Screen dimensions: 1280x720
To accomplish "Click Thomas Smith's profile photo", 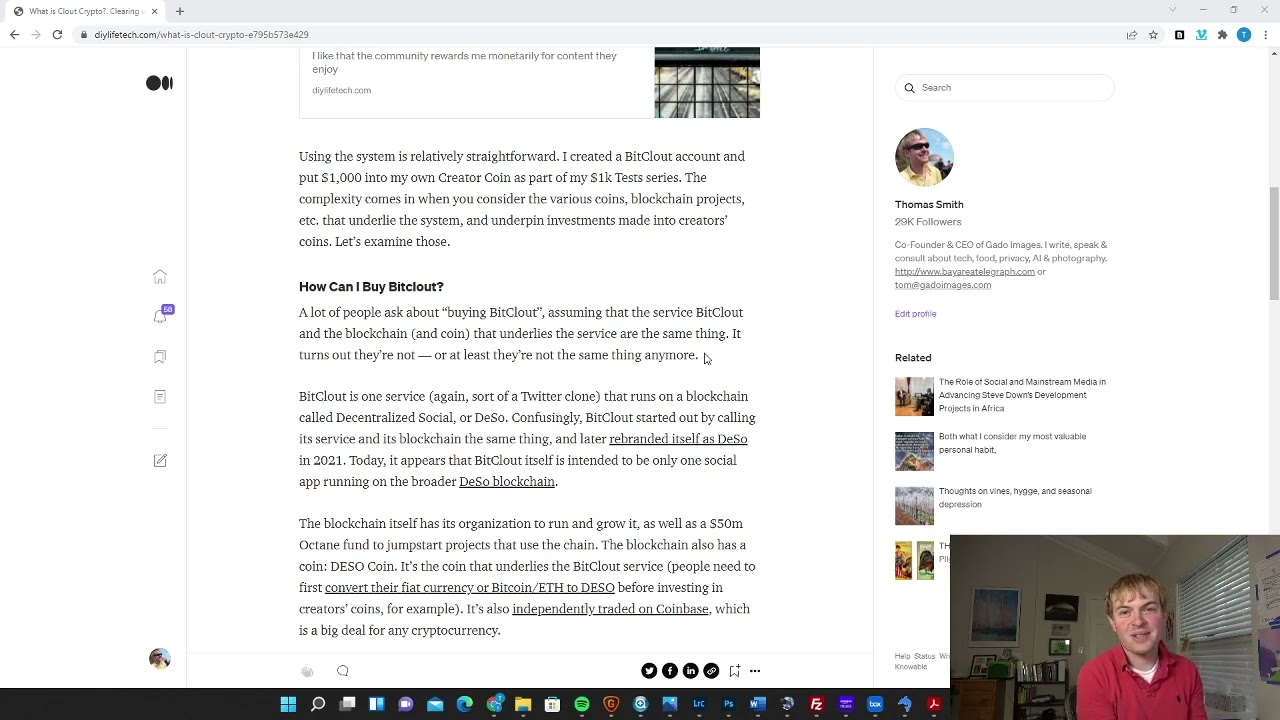I will 924,157.
